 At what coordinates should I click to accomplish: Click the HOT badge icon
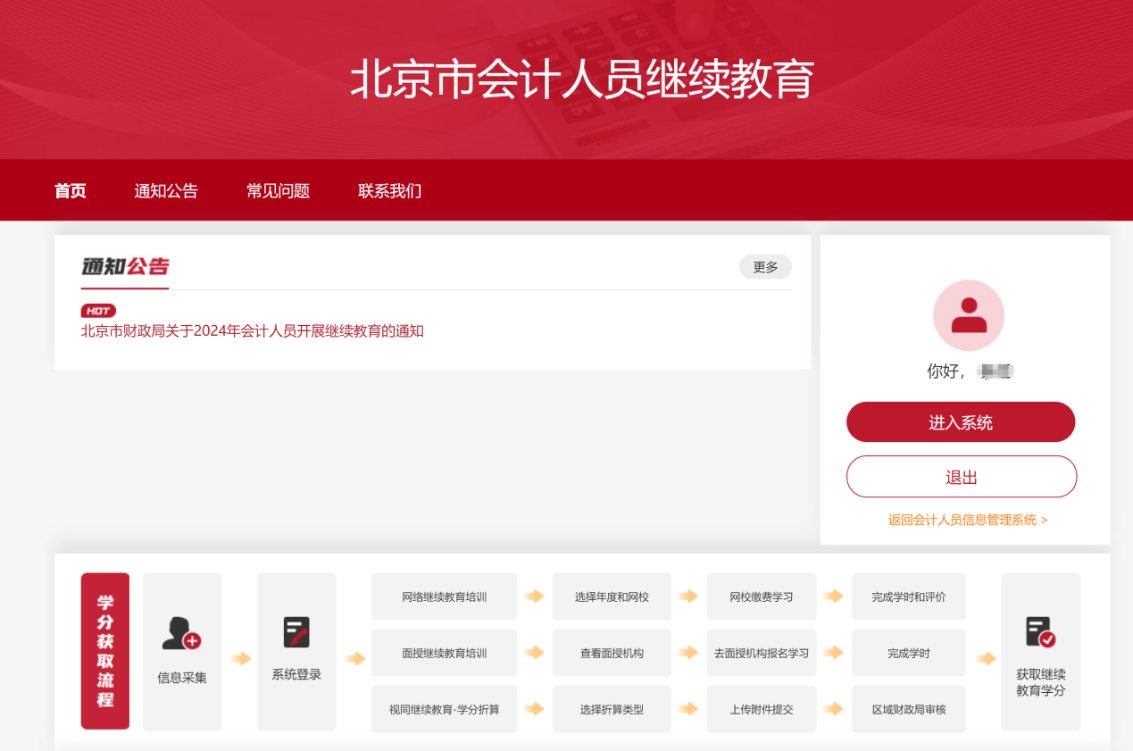pos(97,310)
